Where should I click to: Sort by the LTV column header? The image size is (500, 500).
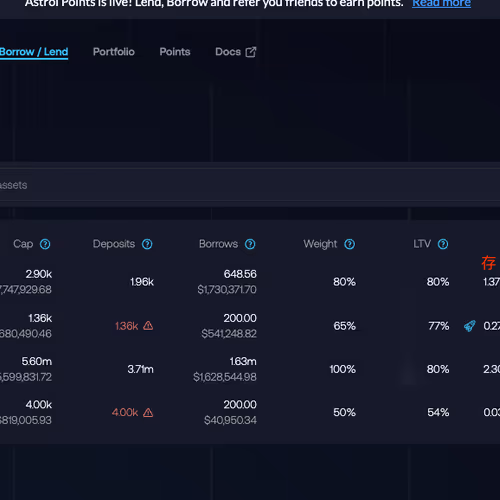click(422, 244)
